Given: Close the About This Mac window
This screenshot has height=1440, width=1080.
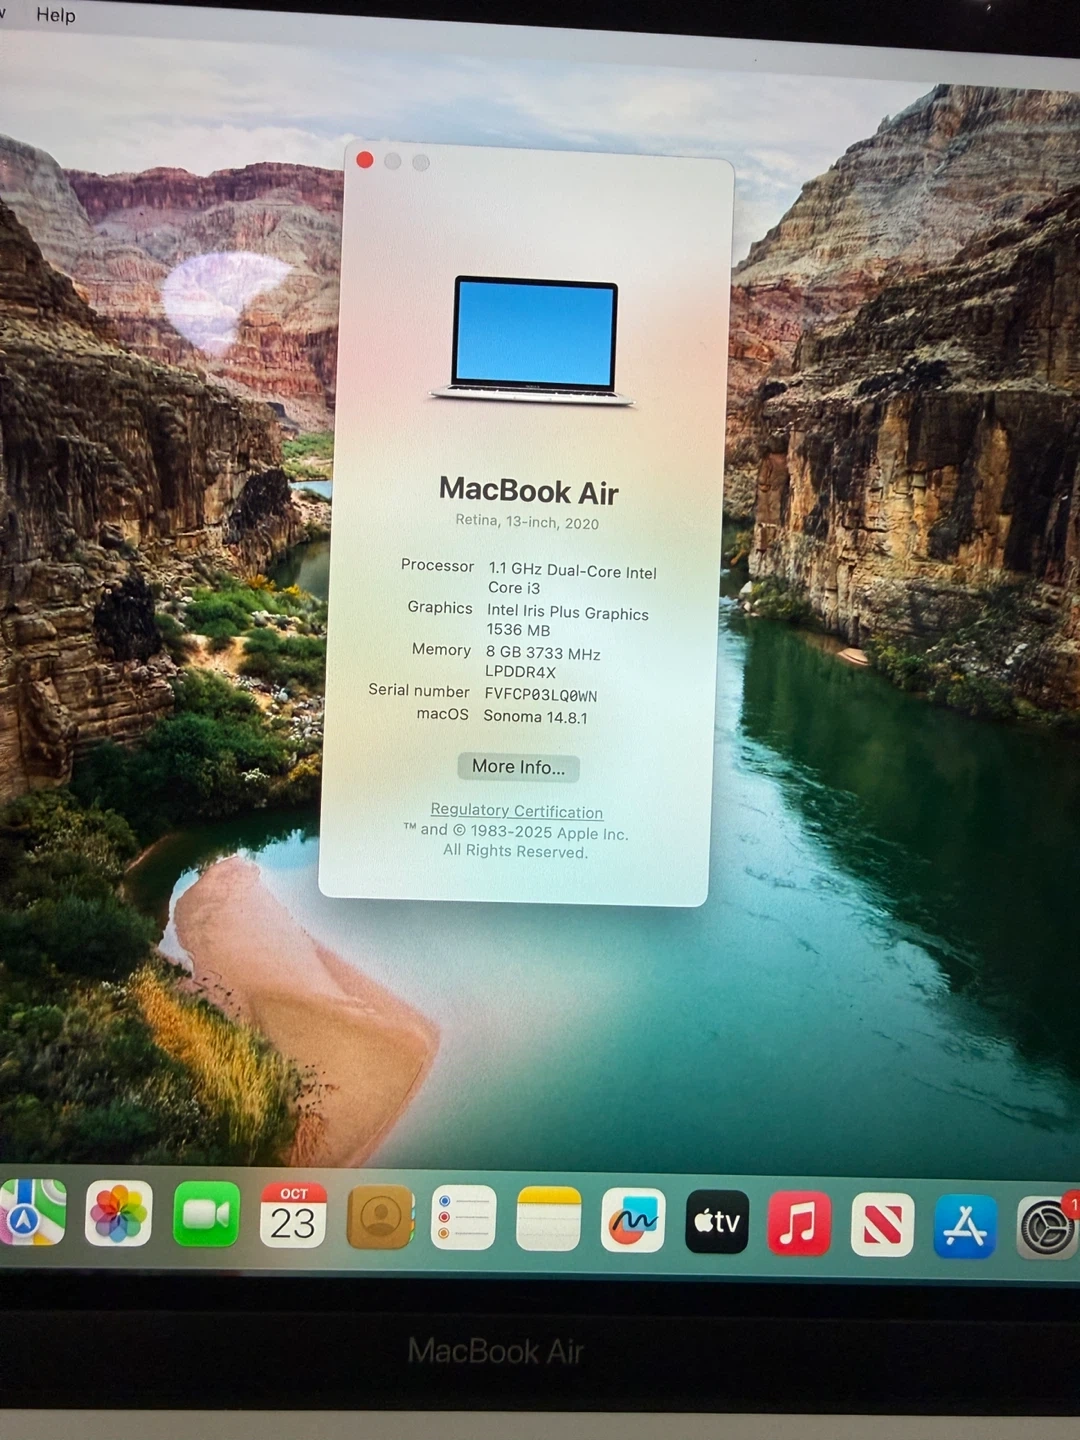Looking at the screenshot, I should (x=365, y=160).
